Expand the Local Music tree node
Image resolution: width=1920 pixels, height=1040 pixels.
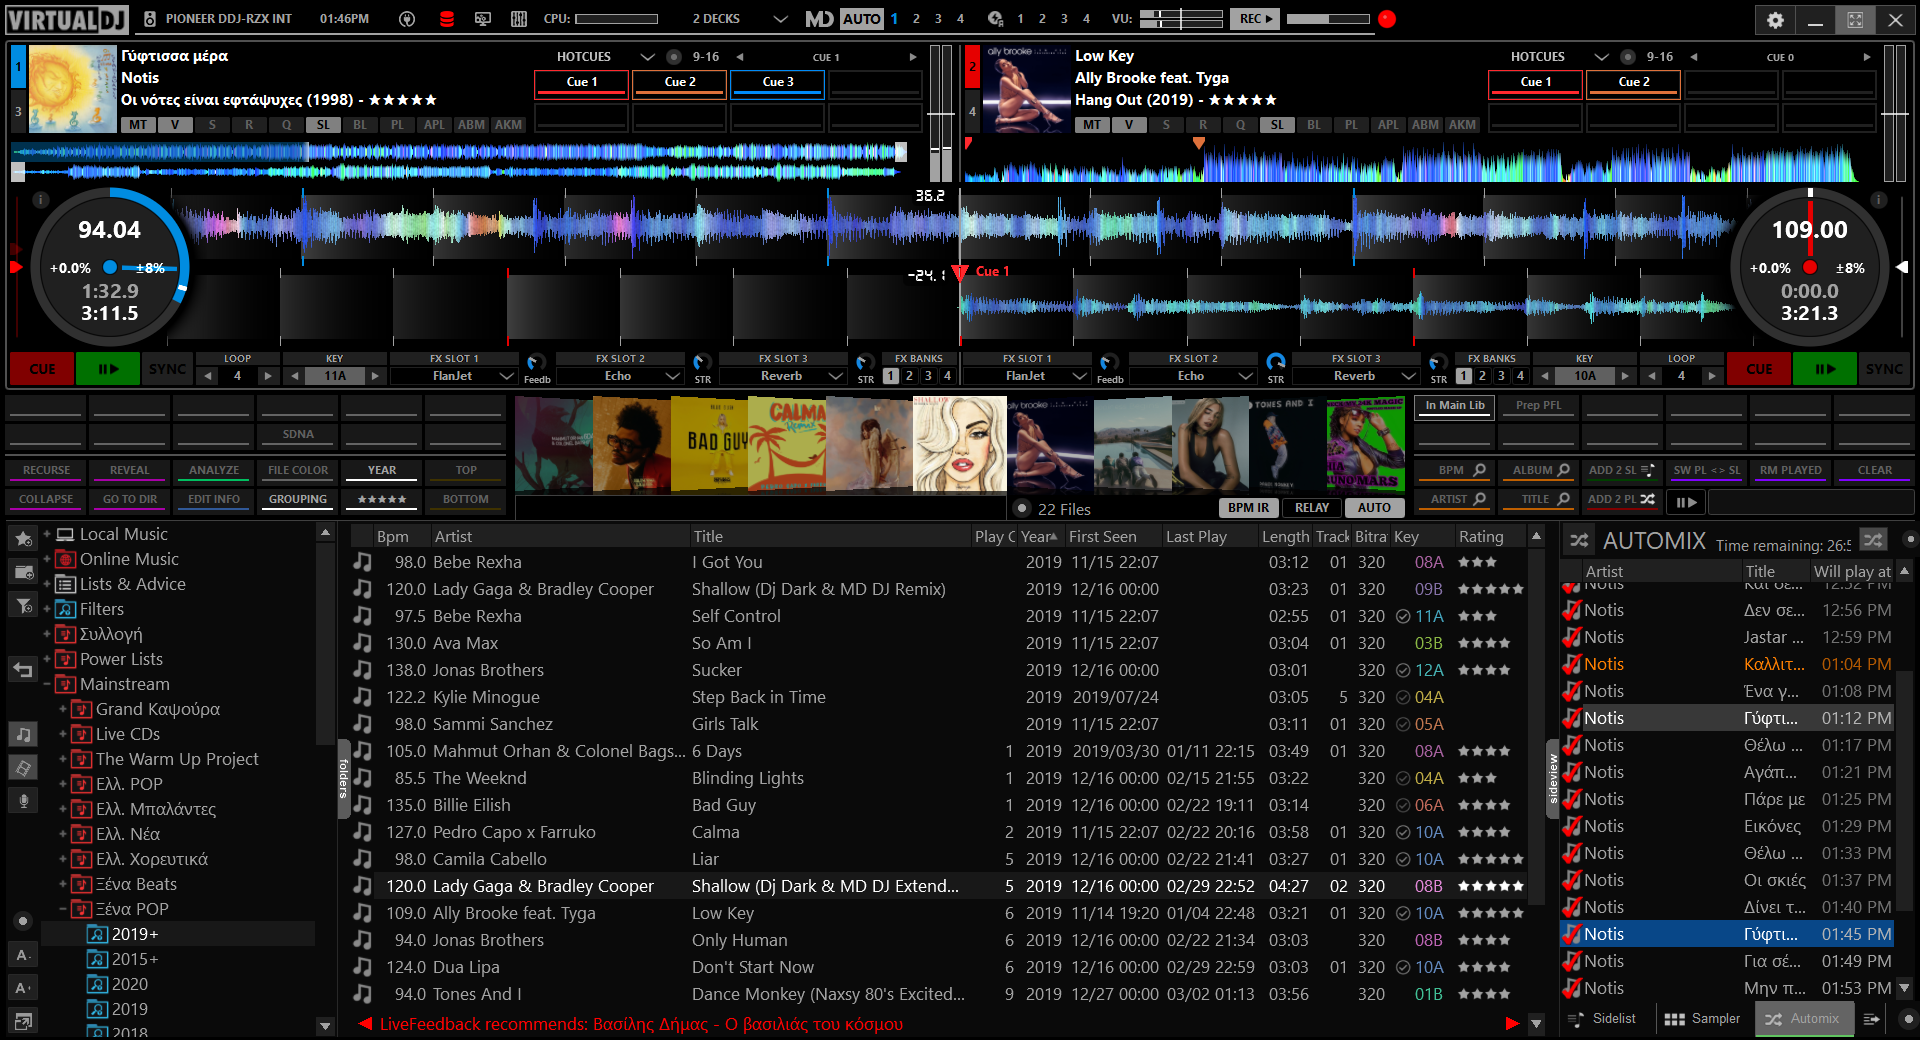click(x=46, y=534)
